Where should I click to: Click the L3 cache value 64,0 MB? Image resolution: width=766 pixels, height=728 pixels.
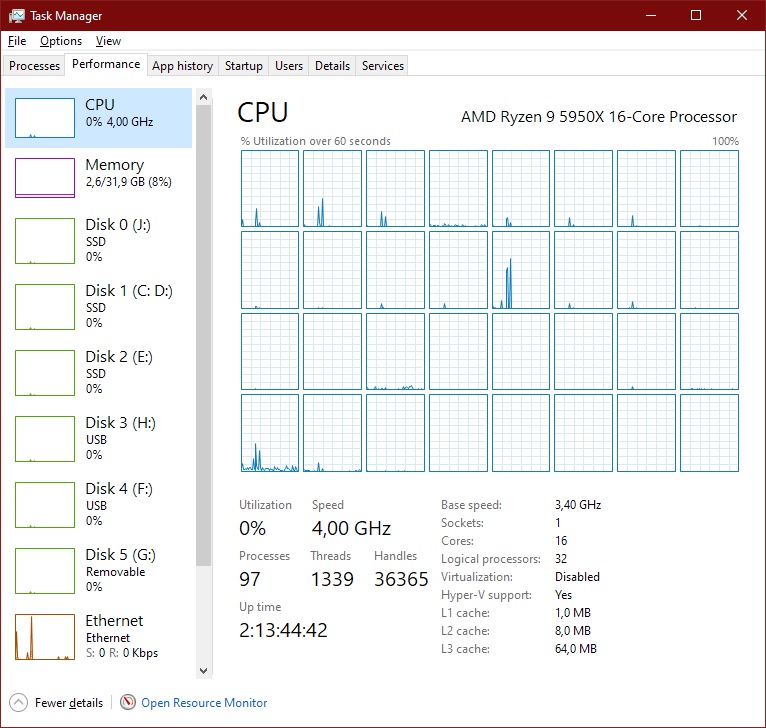575,648
